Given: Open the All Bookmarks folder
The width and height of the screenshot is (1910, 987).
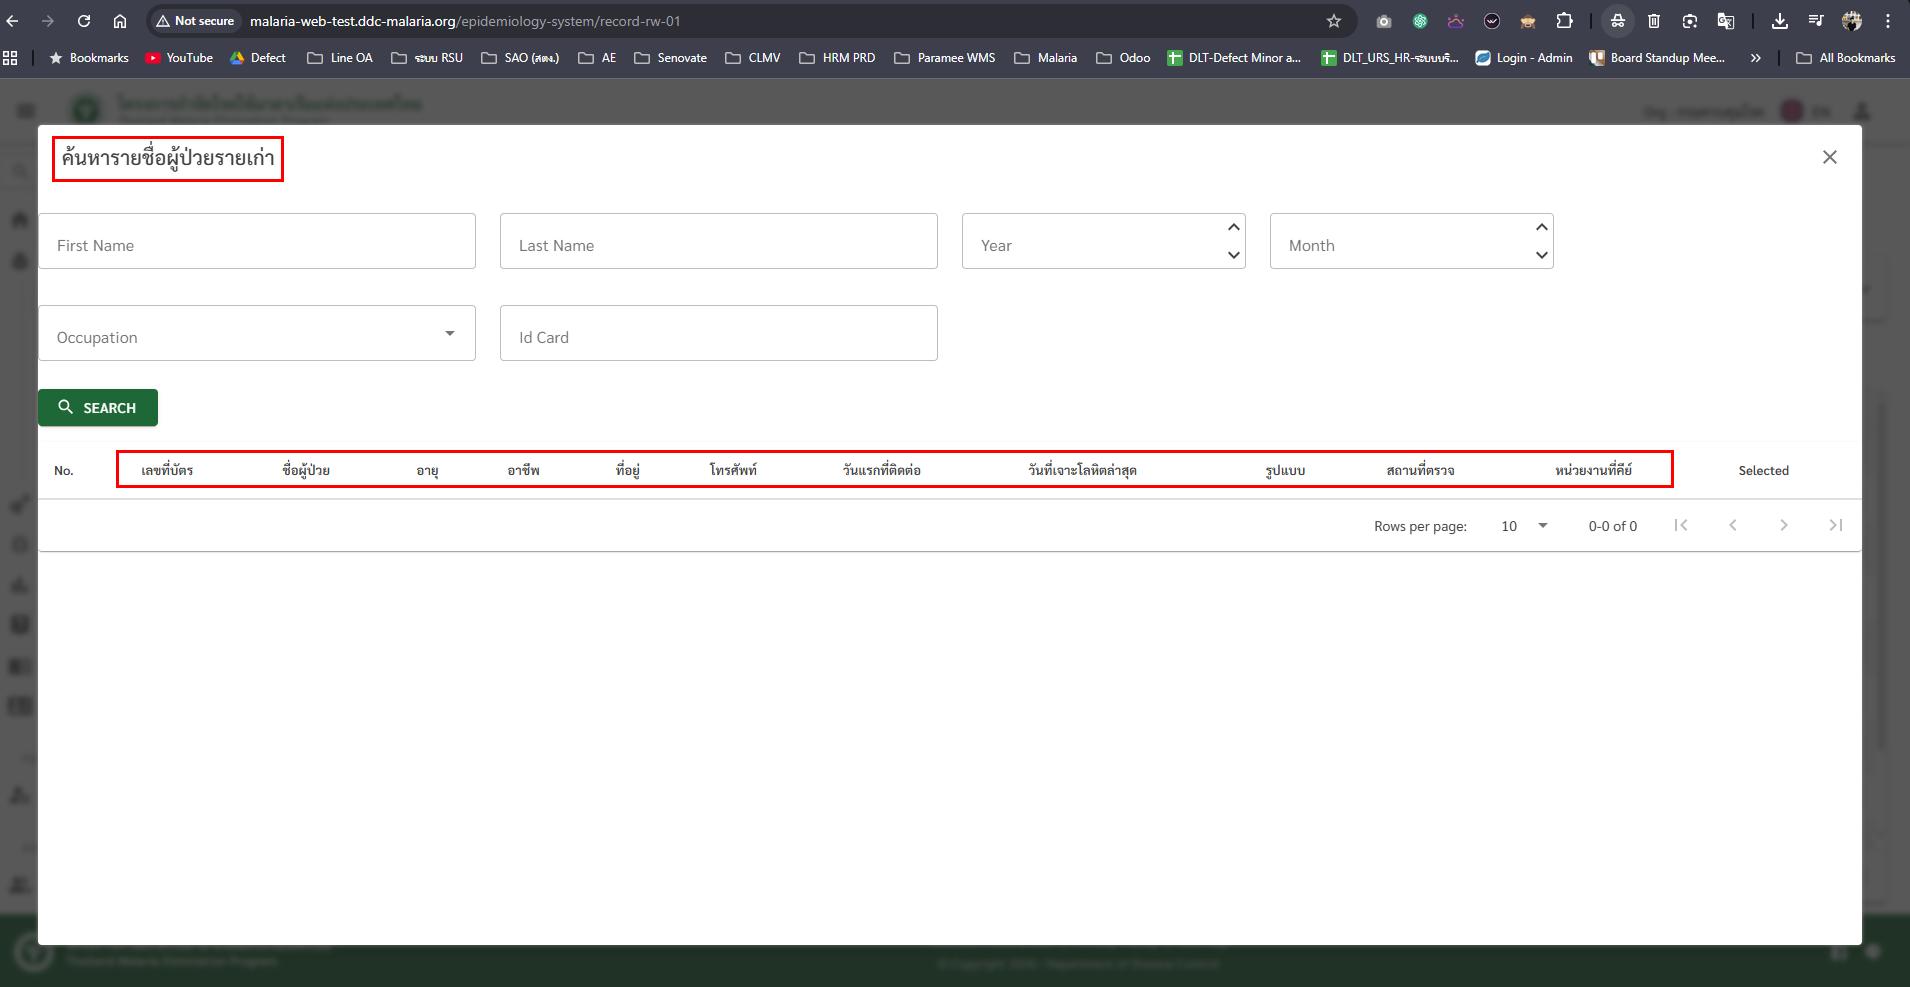Looking at the screenshot, I should pyautogui.click(x=1846, y=58).
